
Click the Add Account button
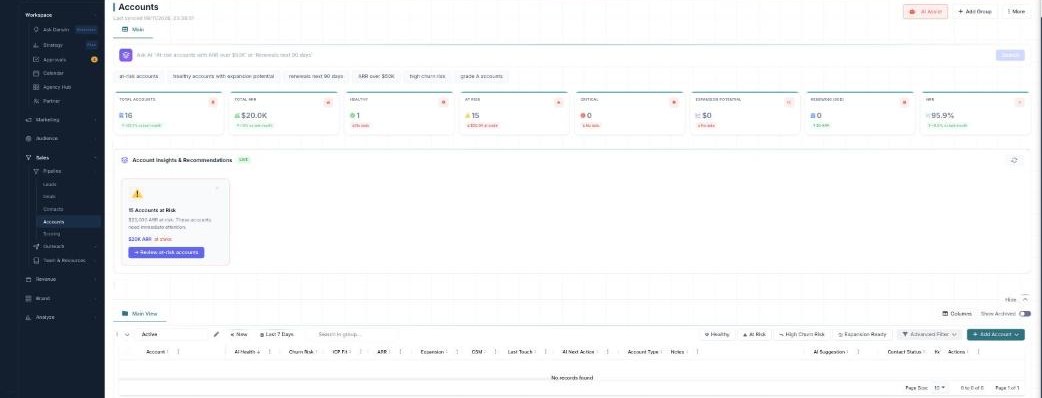point(995,334)
